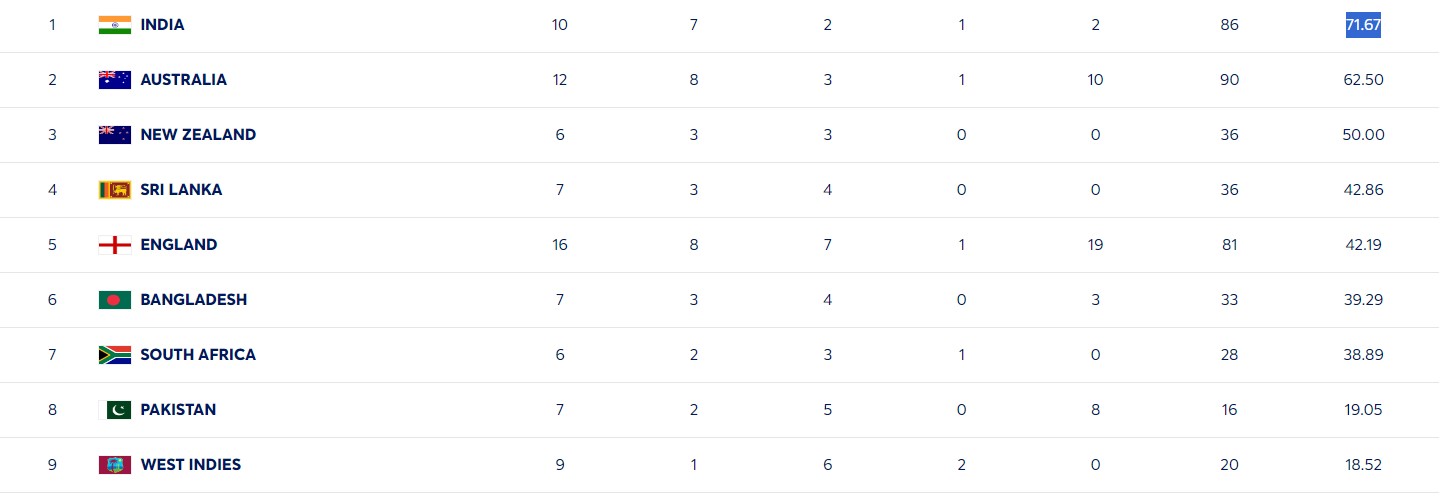Select the ENGLAND team name
The image size is (1443, 497).
(179, 245)
